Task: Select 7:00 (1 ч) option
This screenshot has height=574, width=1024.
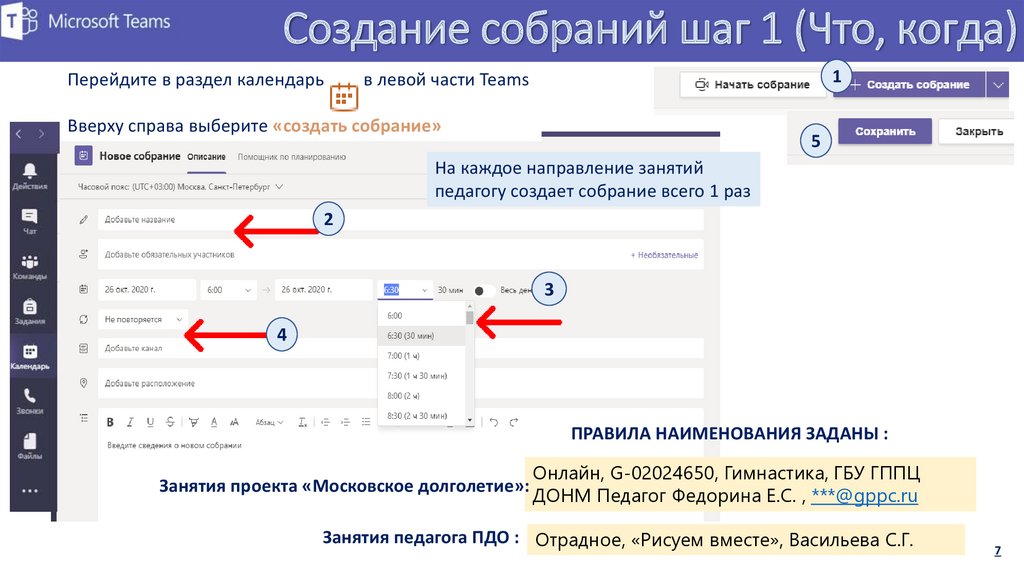Action: tap(421, 356)
